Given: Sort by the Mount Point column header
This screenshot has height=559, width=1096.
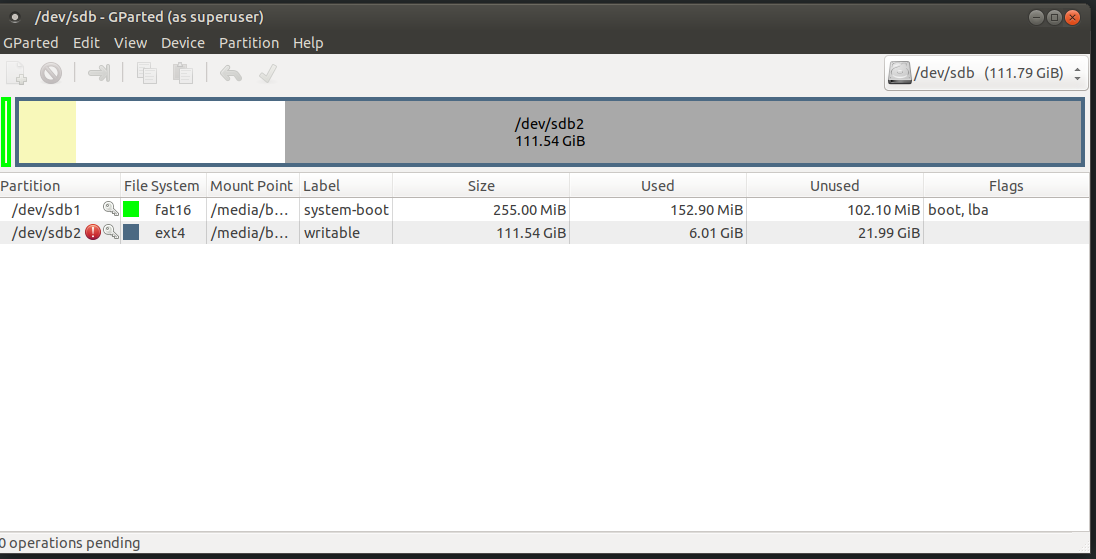Looking at the screenshot, I should pyautogui.click(x=253, y=186).
